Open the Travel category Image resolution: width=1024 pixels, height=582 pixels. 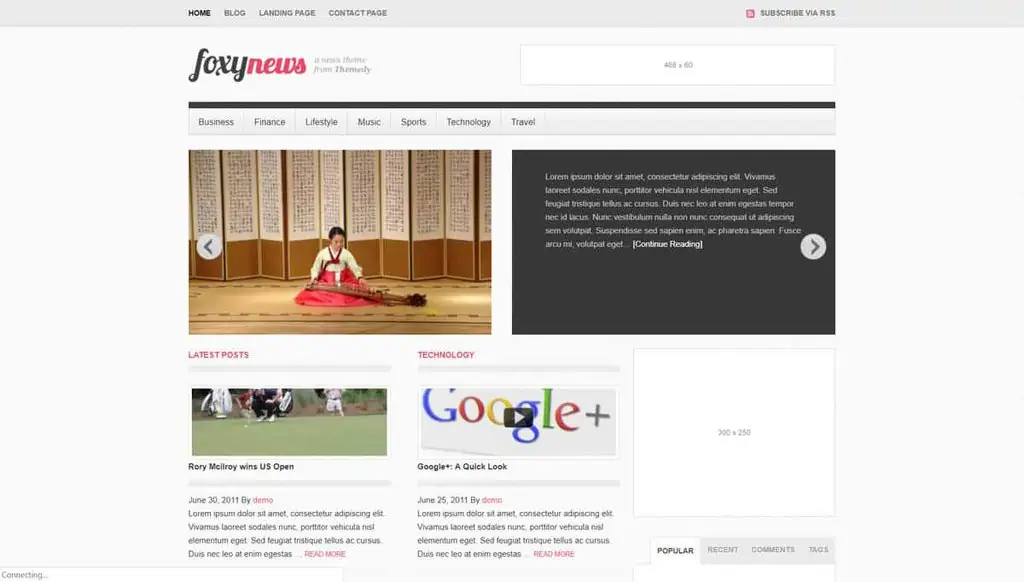522,122
